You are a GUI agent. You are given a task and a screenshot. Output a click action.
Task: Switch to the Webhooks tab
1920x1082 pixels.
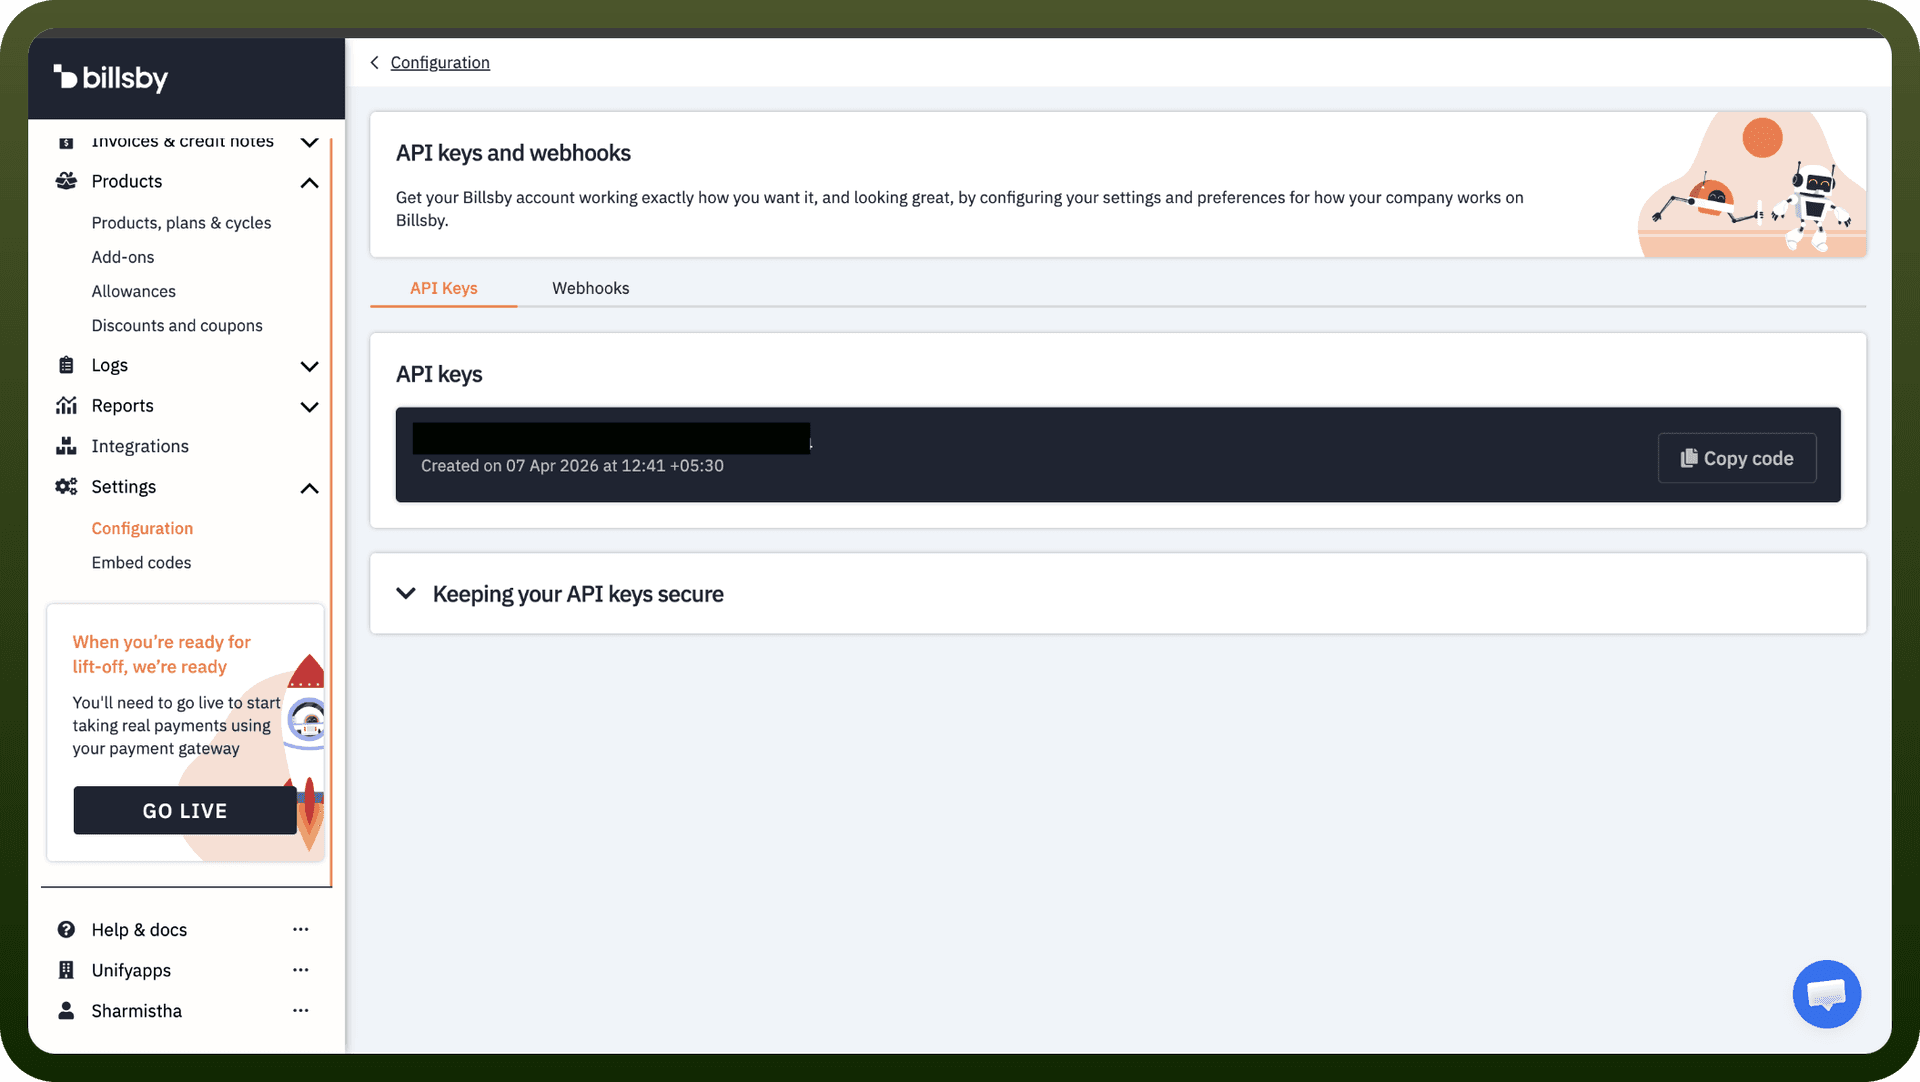click(x=591, y=288)
